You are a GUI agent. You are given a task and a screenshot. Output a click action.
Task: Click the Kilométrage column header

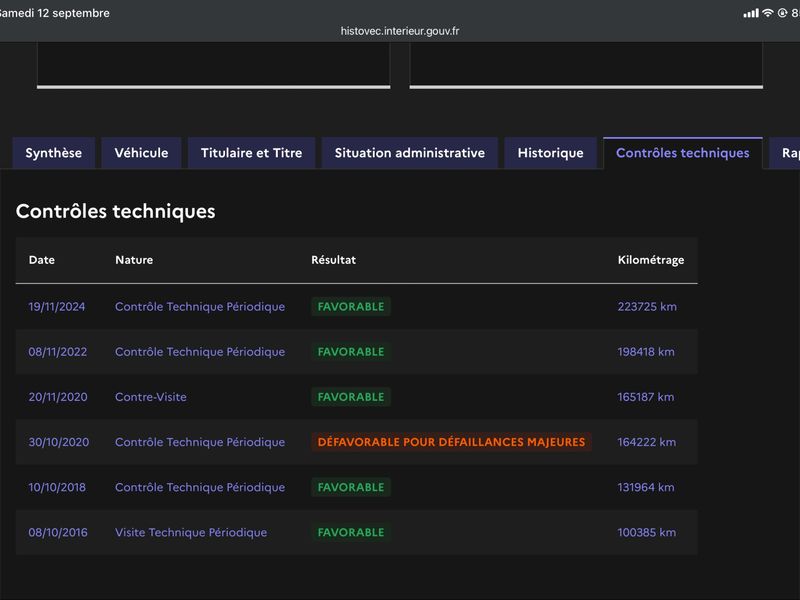[651, 260]
